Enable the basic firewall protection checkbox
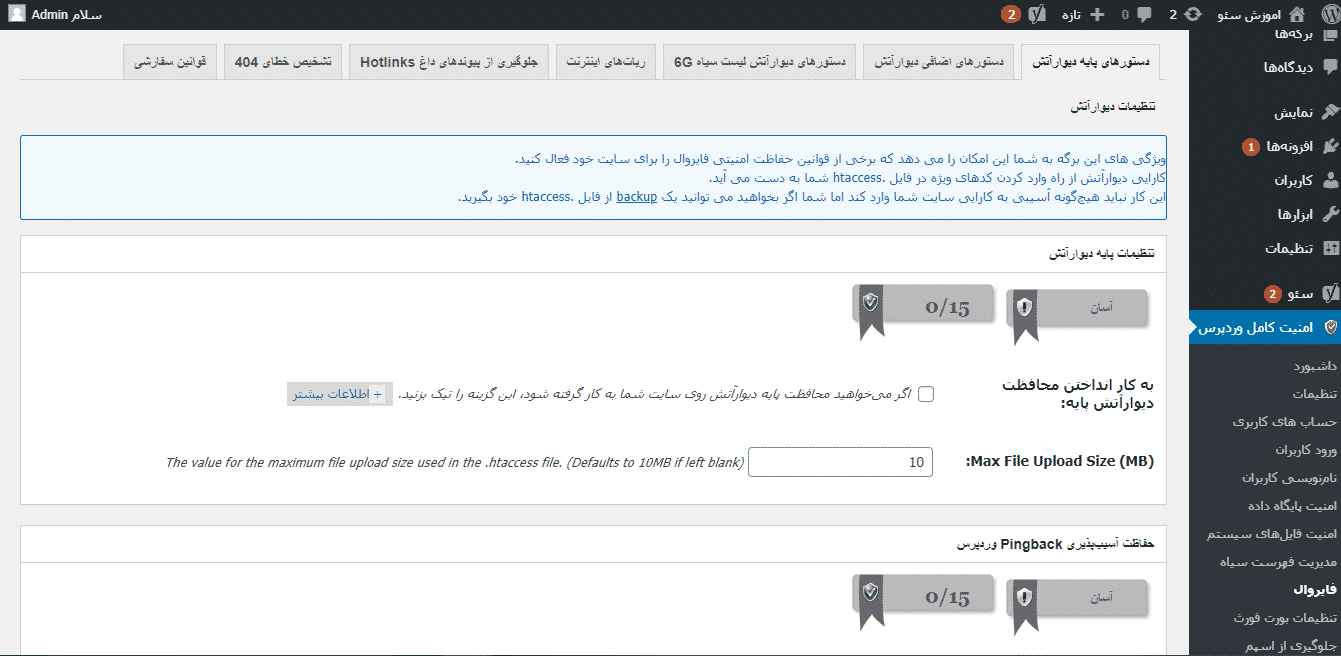 pyautogui.click(x=926, y=394)
